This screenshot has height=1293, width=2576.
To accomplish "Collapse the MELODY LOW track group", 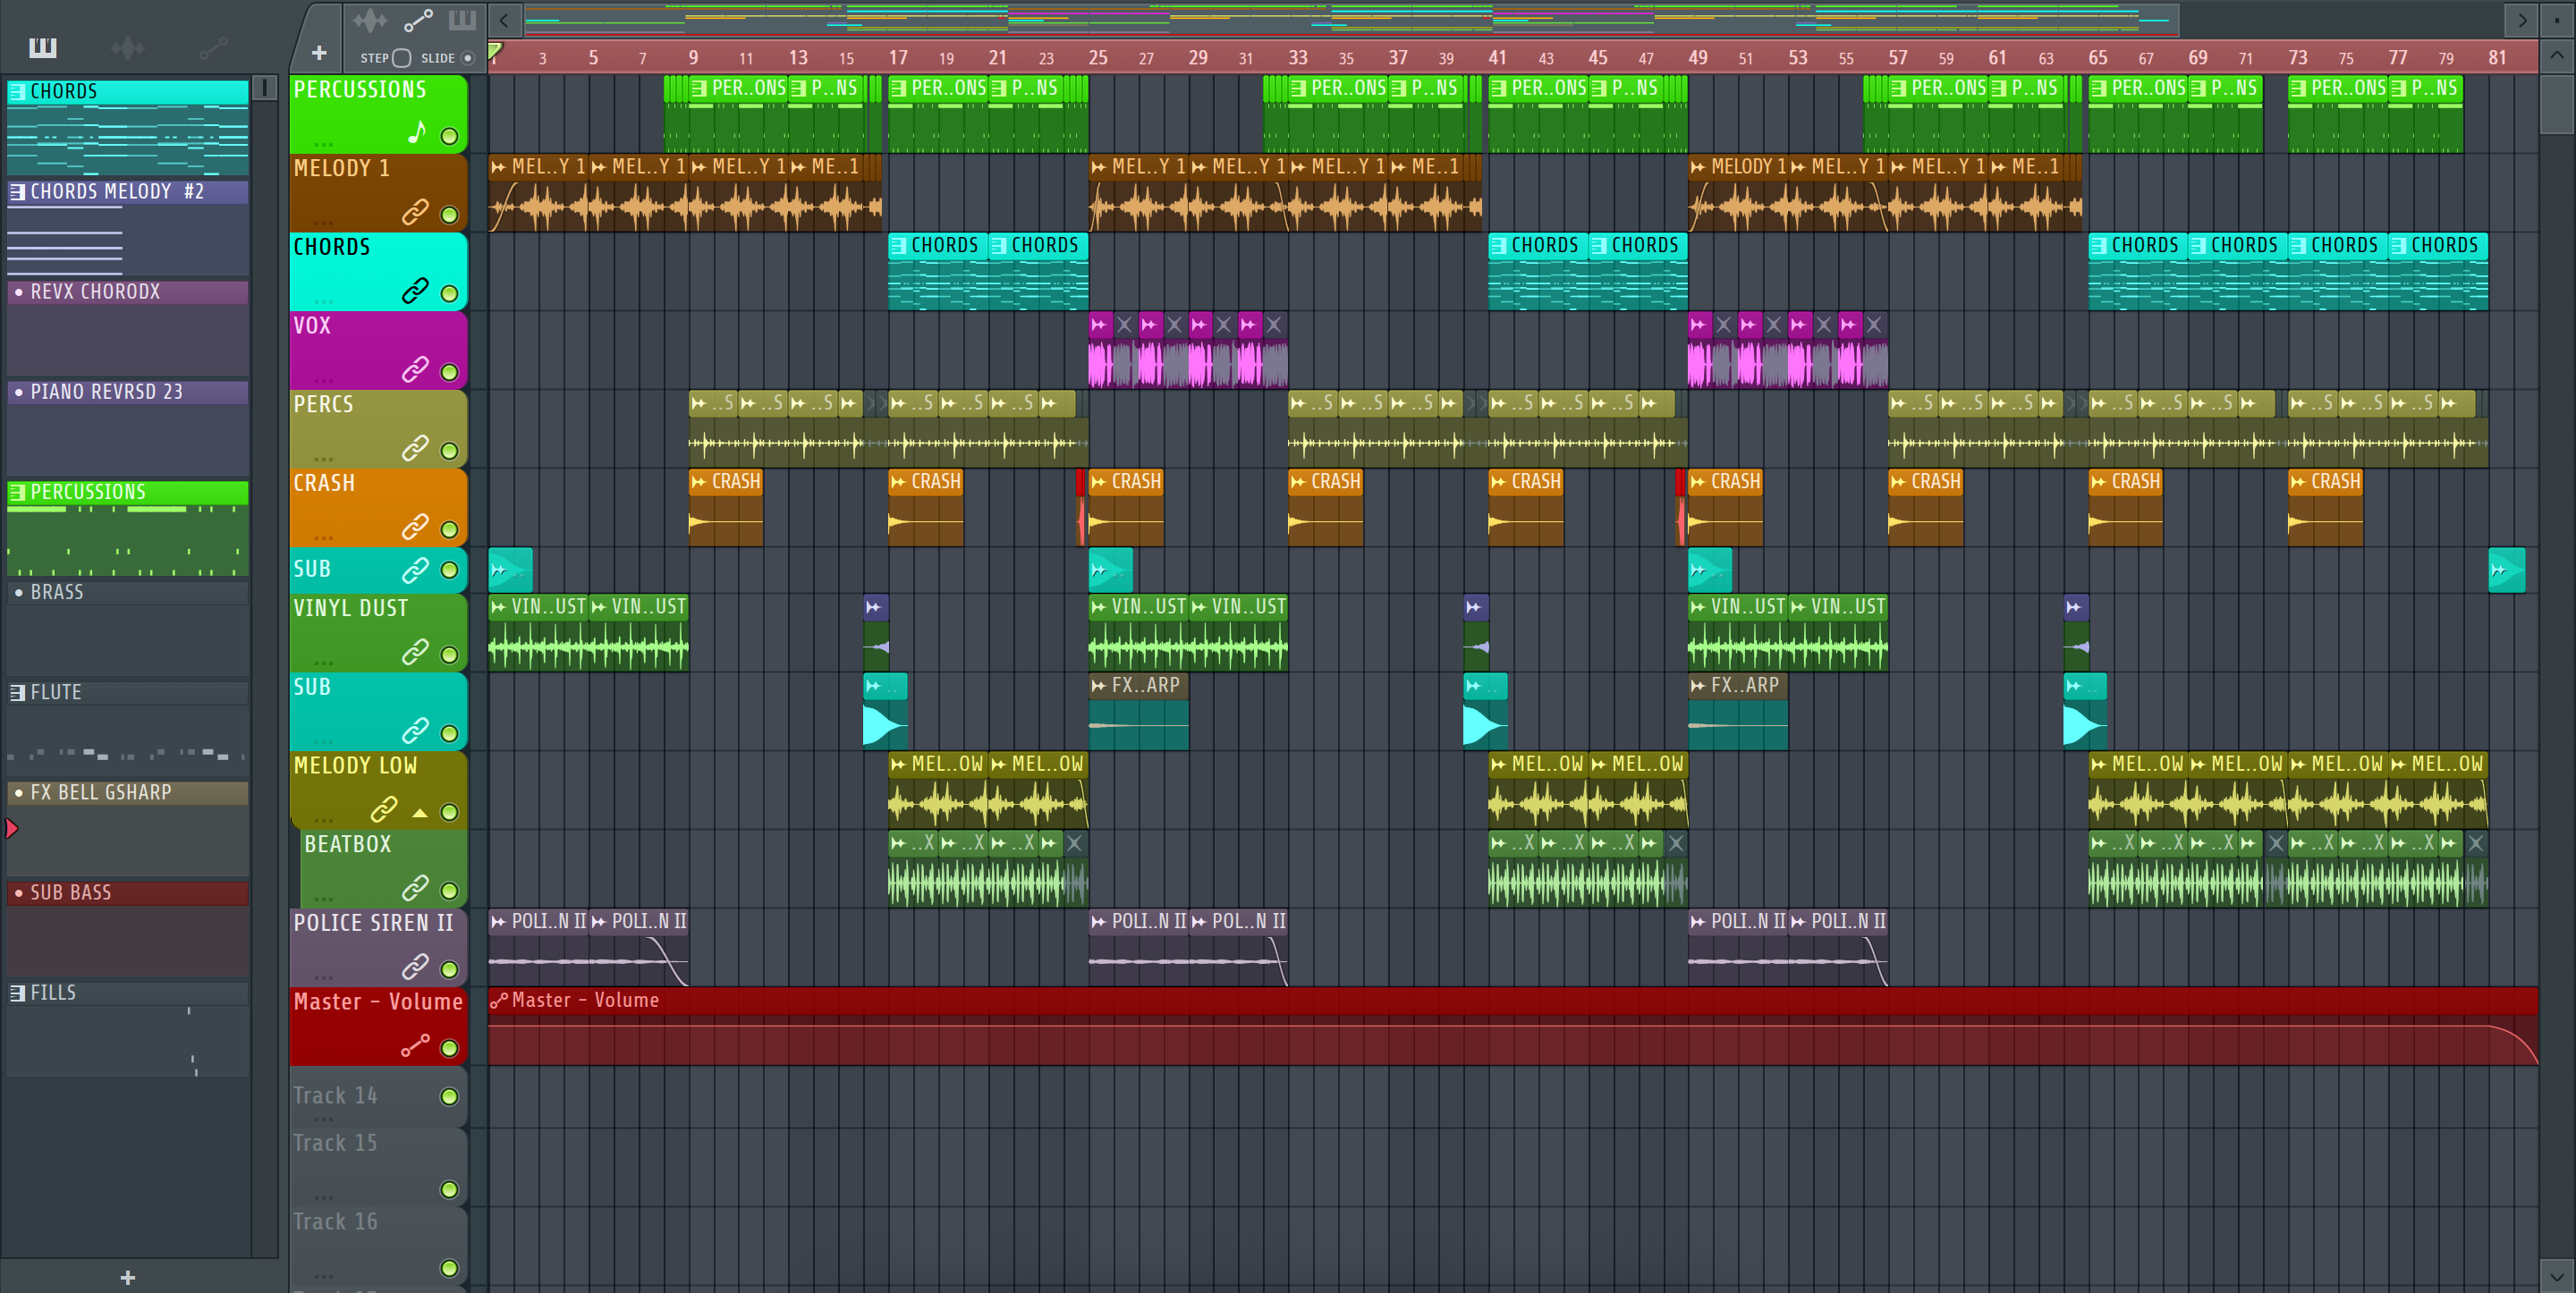I will (420, 813).
